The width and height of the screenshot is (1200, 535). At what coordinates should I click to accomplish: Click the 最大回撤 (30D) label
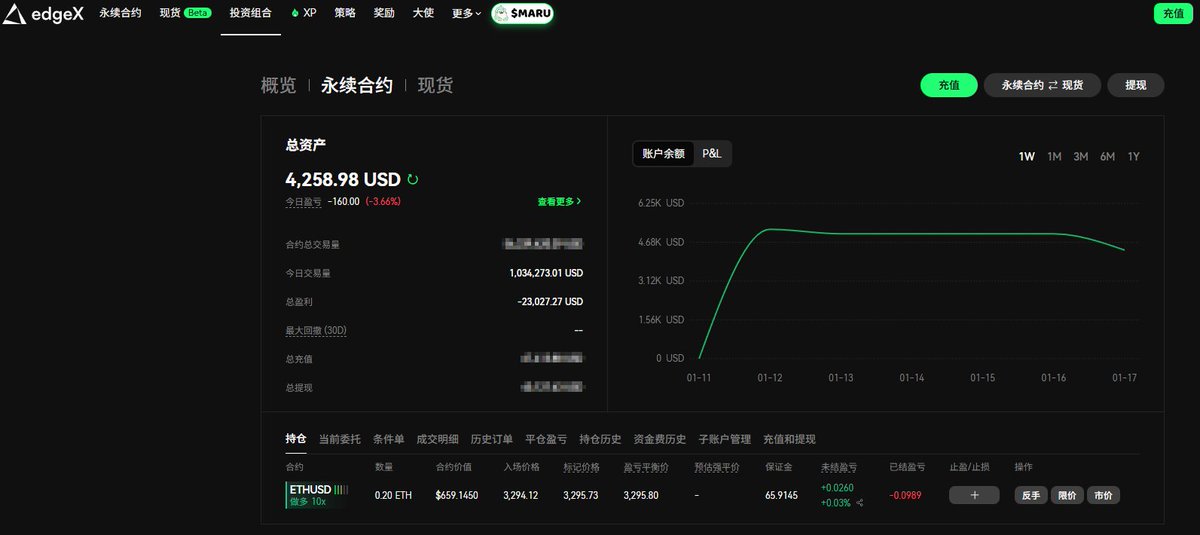click(x=316, y=330)
